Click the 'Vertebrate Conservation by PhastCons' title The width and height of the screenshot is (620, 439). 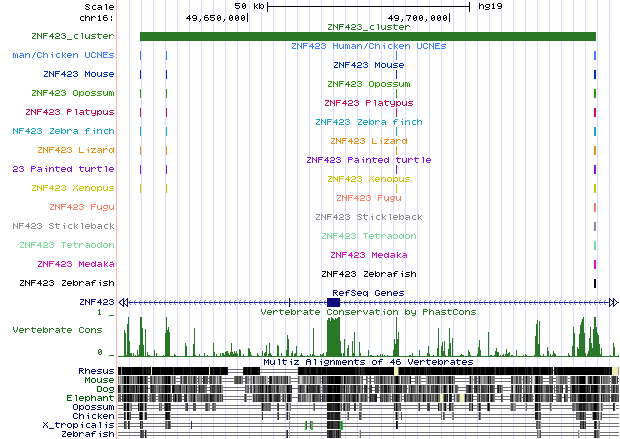[x=368, y=312]
